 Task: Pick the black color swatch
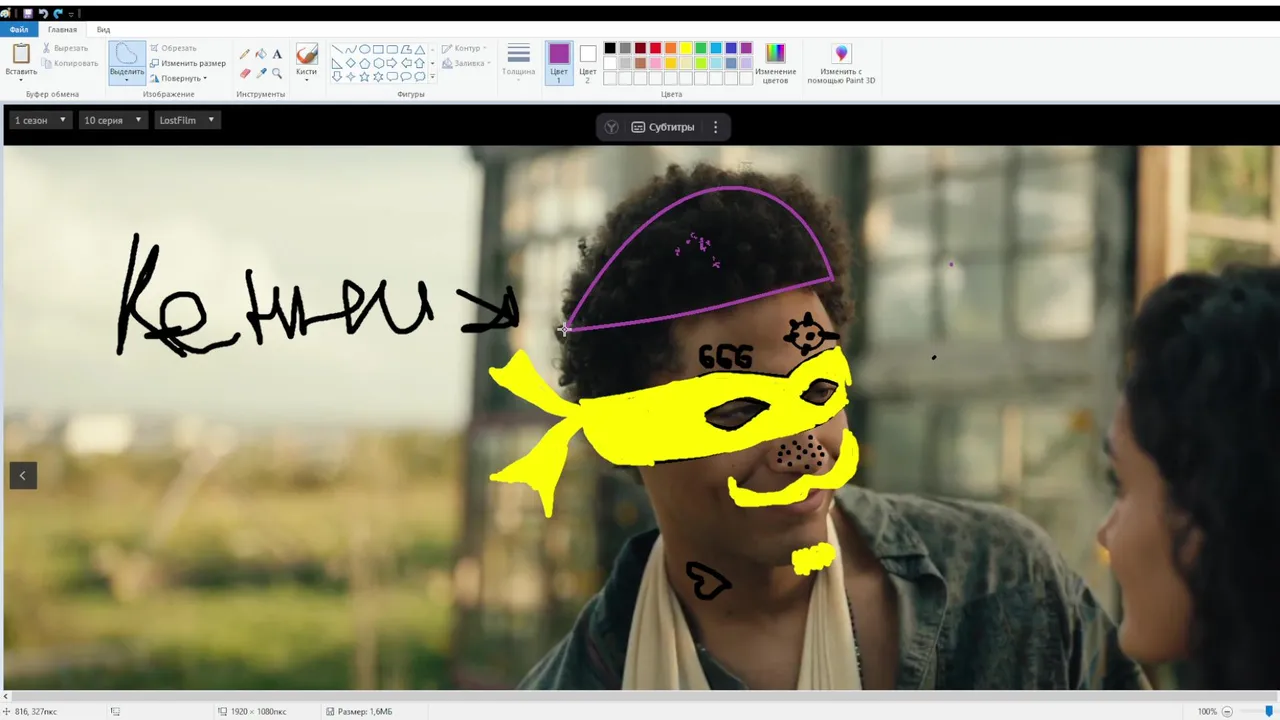click(x=610, y=48)
